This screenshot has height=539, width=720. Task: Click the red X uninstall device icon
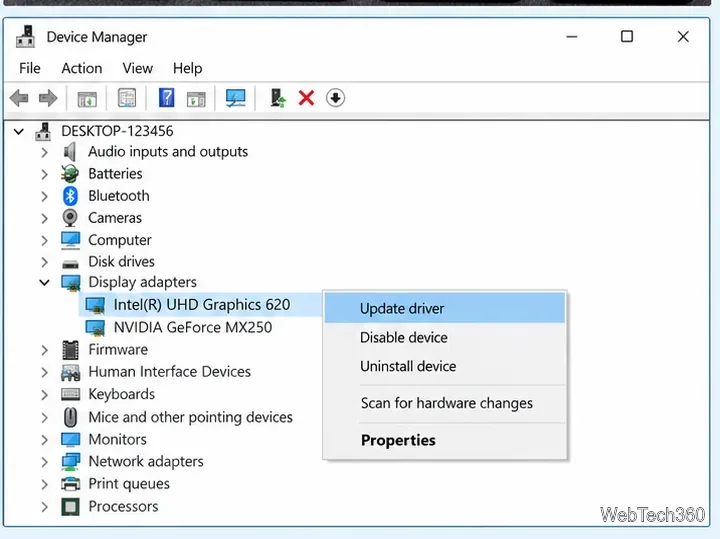pos(306,98)
